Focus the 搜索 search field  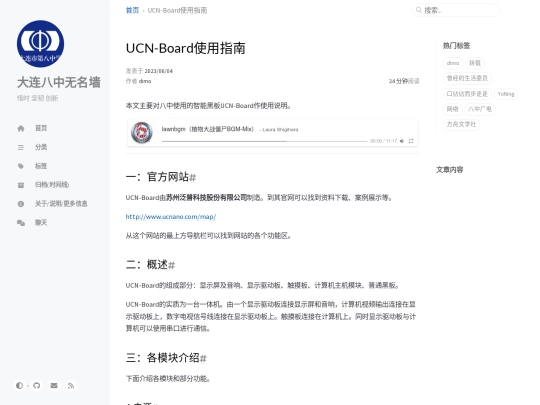point(456,10)
